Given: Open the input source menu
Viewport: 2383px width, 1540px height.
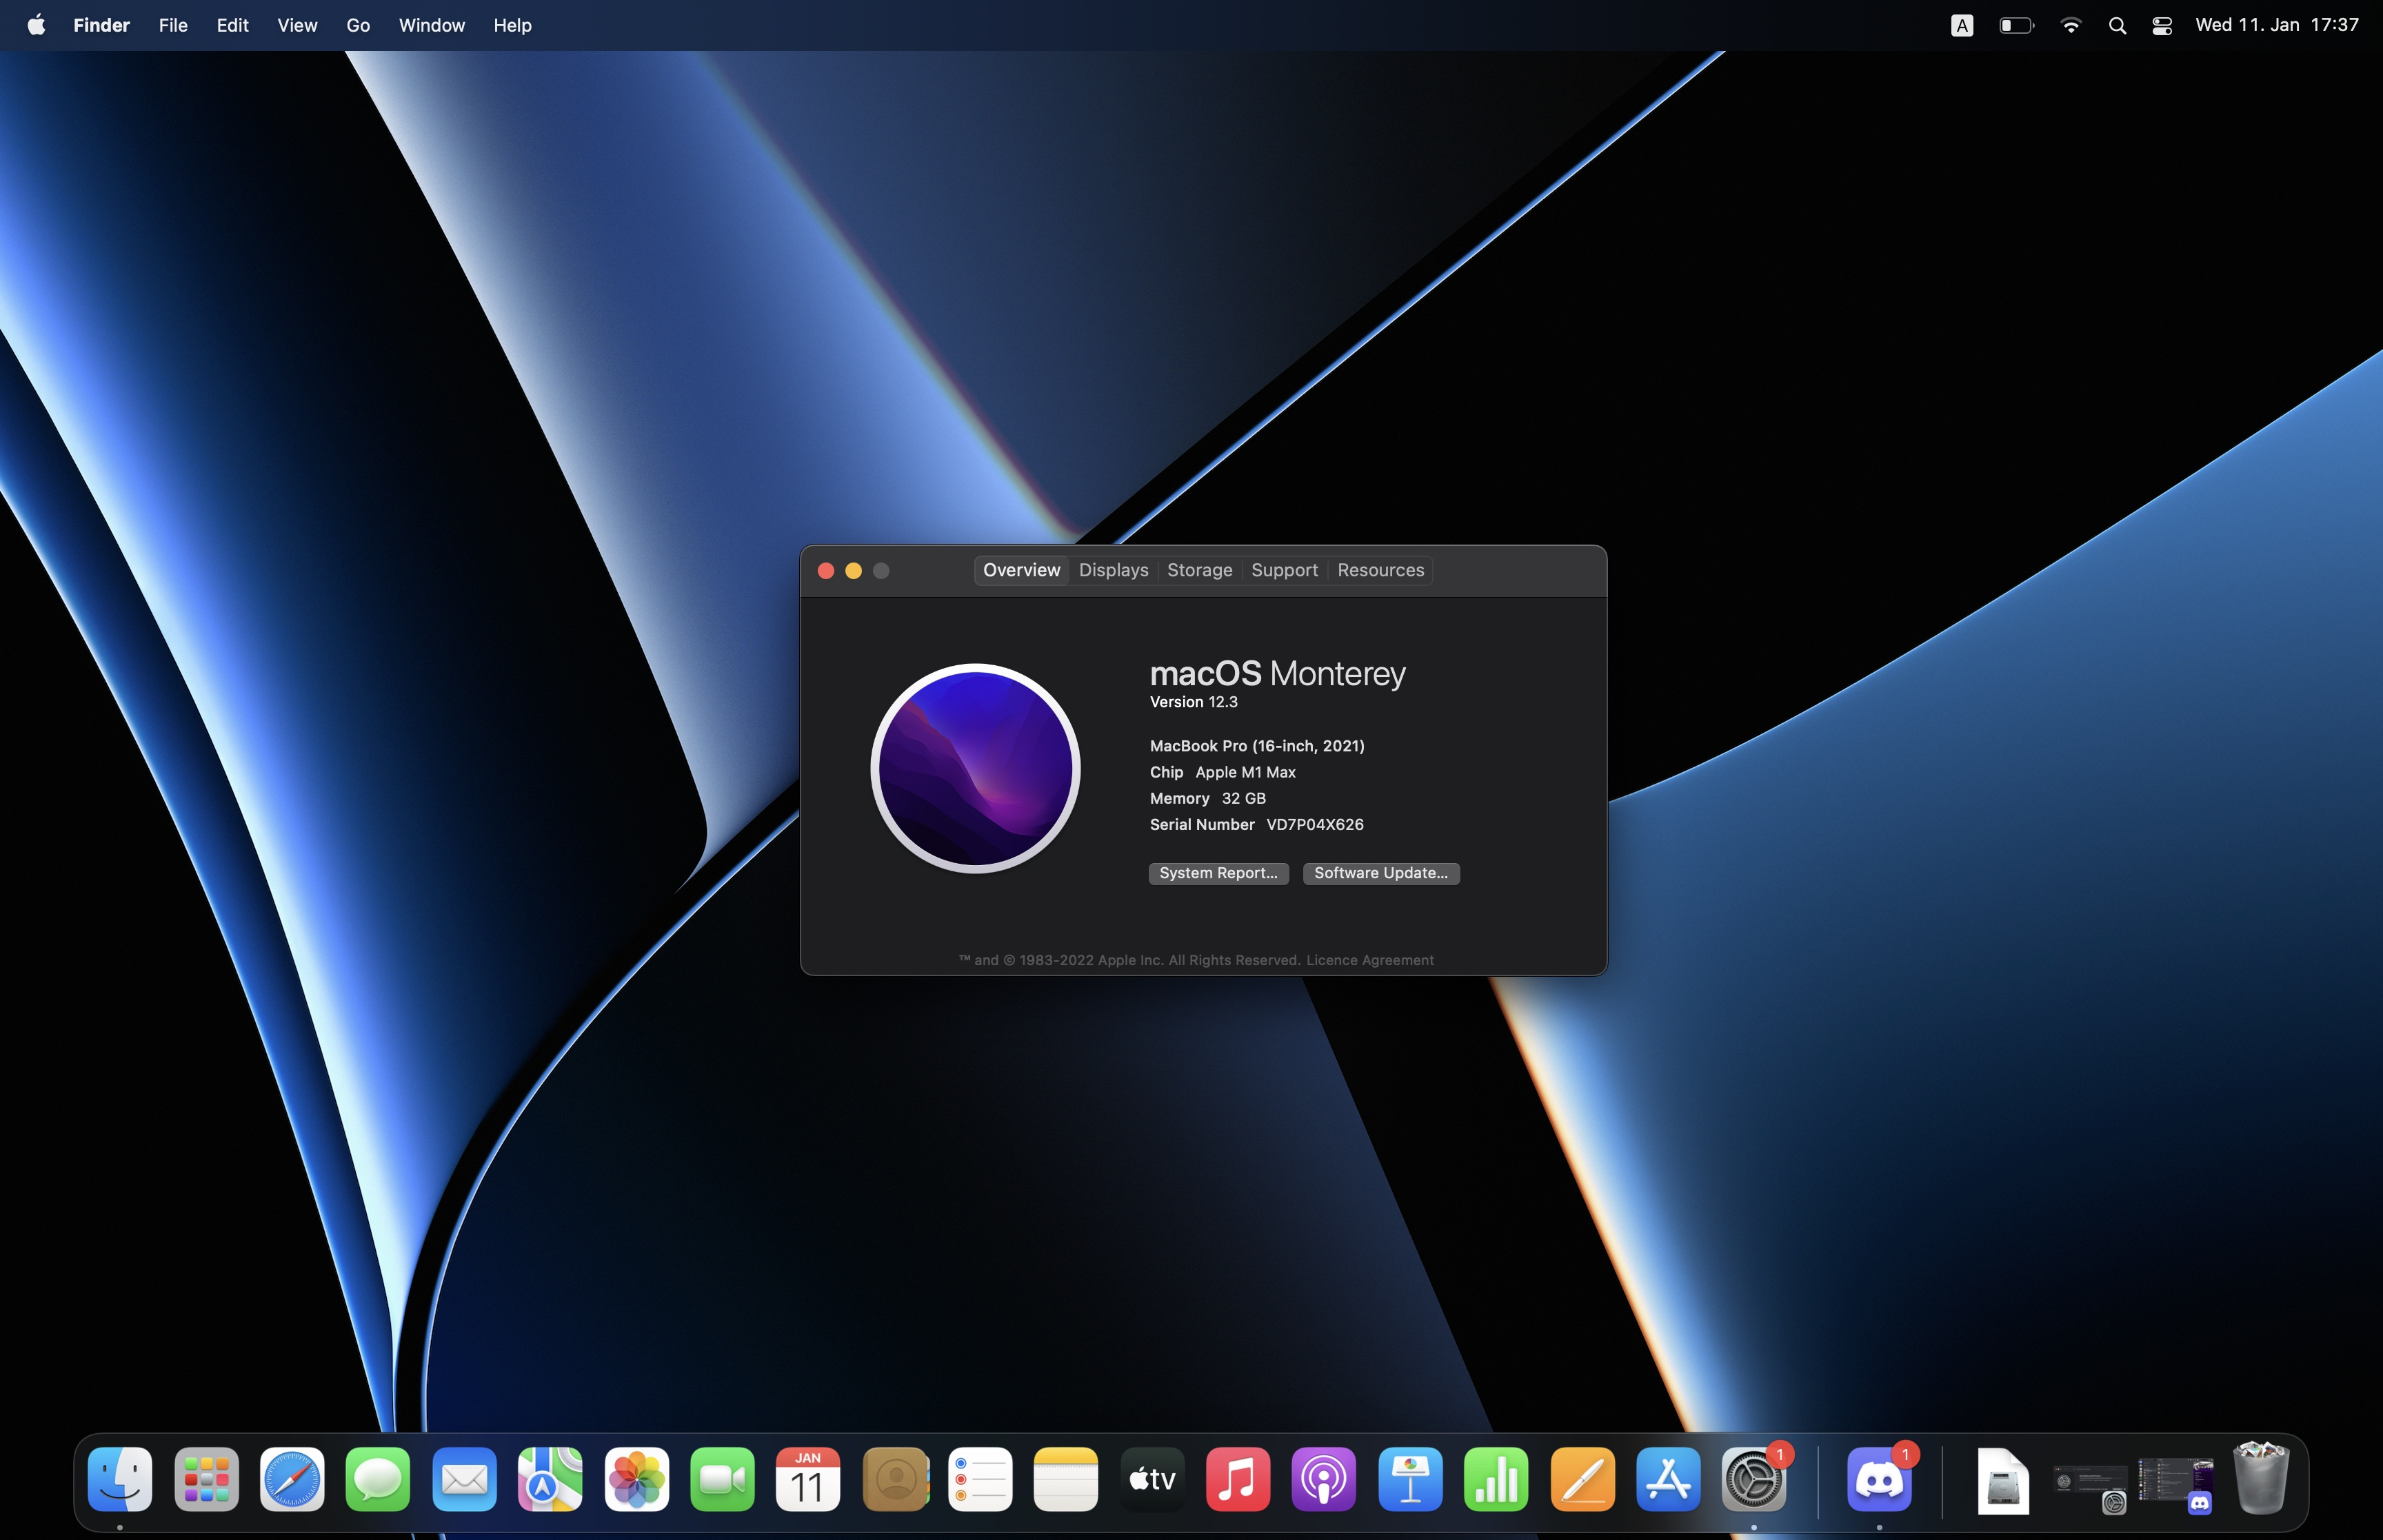Looking at the screenshot, I should click(x=1961, y=26).
